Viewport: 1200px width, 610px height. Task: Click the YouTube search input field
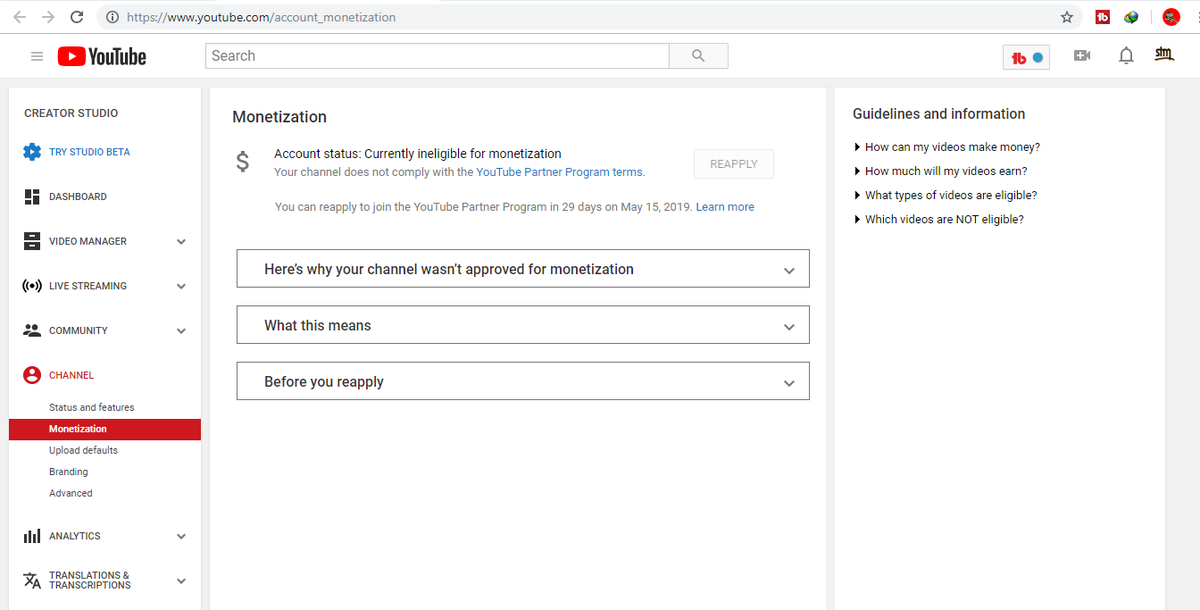pyautogui.click(x=437, y=56)
